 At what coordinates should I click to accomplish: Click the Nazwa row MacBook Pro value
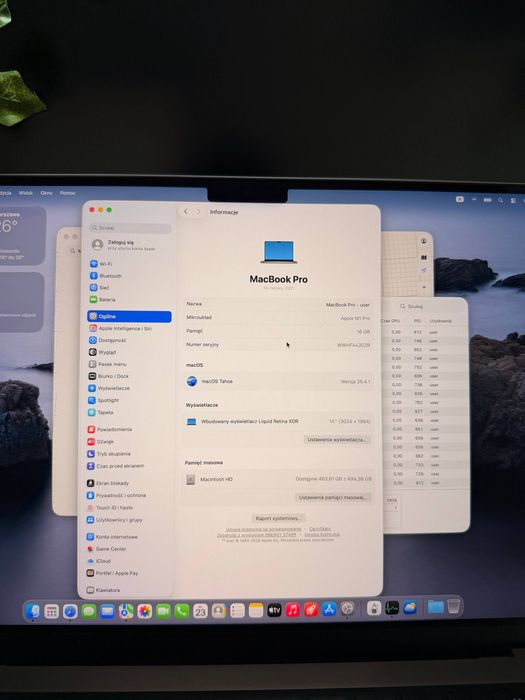click(x=347, y=305)
